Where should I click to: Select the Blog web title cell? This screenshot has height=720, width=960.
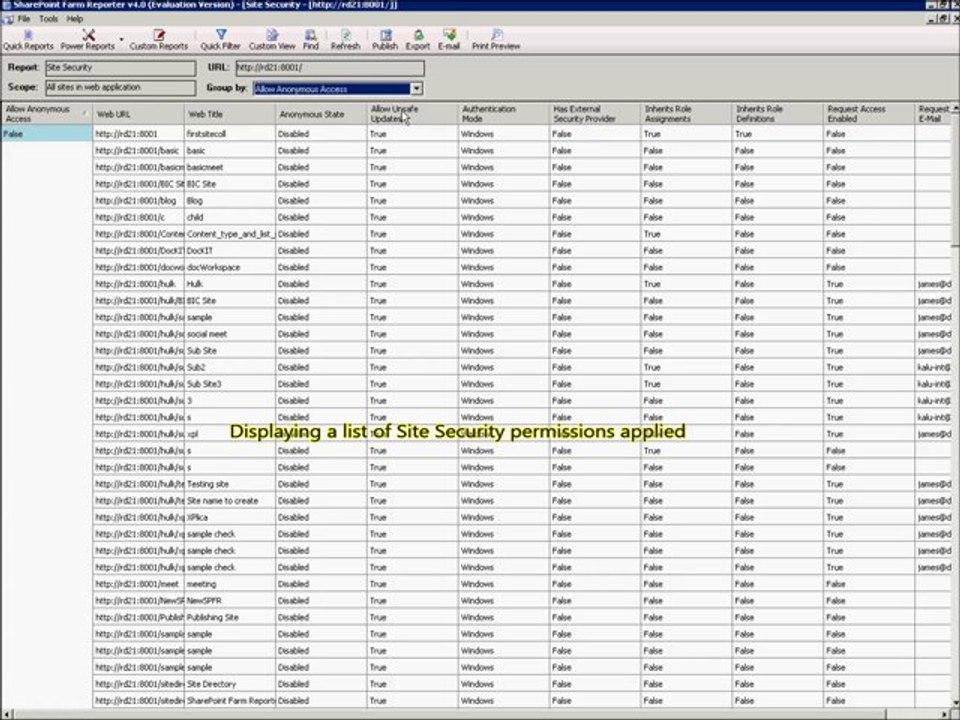point(230,200)
